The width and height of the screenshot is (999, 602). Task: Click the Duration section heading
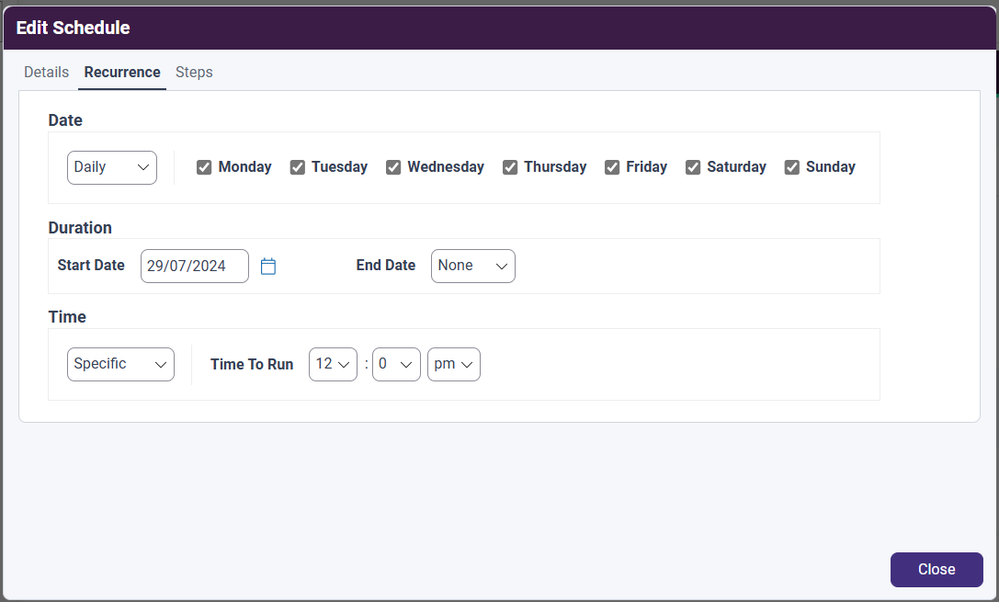(80, 227)
